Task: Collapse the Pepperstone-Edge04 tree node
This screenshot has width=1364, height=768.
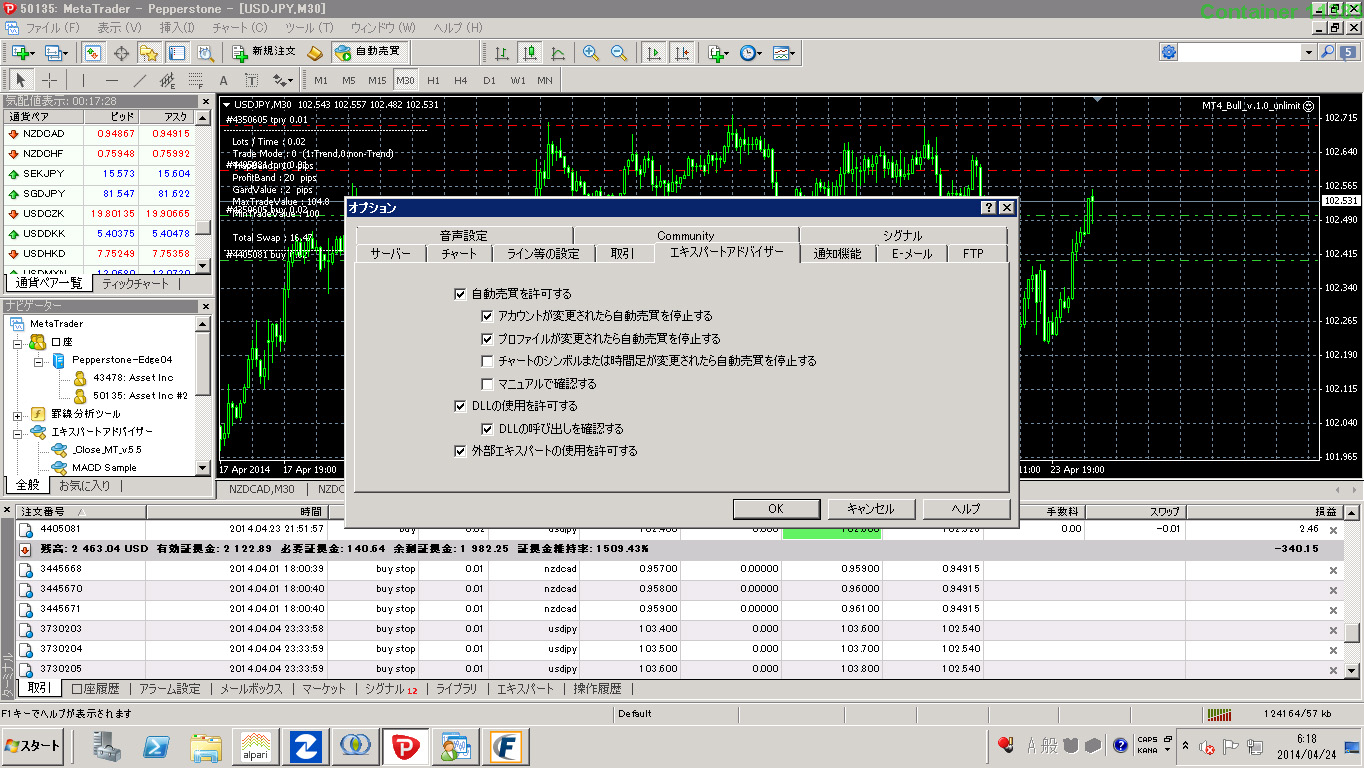Action: (x=38, y=360)
